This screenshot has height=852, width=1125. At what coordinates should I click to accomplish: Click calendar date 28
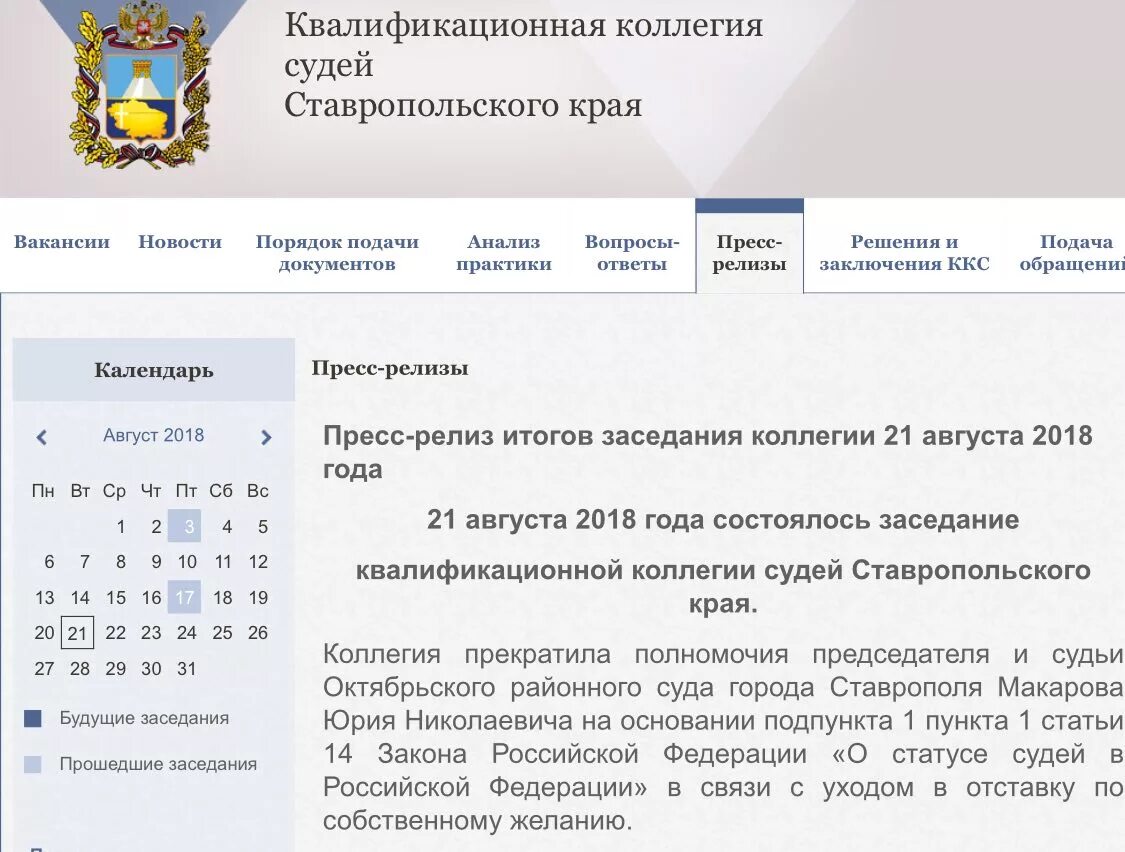pos(80,669)
